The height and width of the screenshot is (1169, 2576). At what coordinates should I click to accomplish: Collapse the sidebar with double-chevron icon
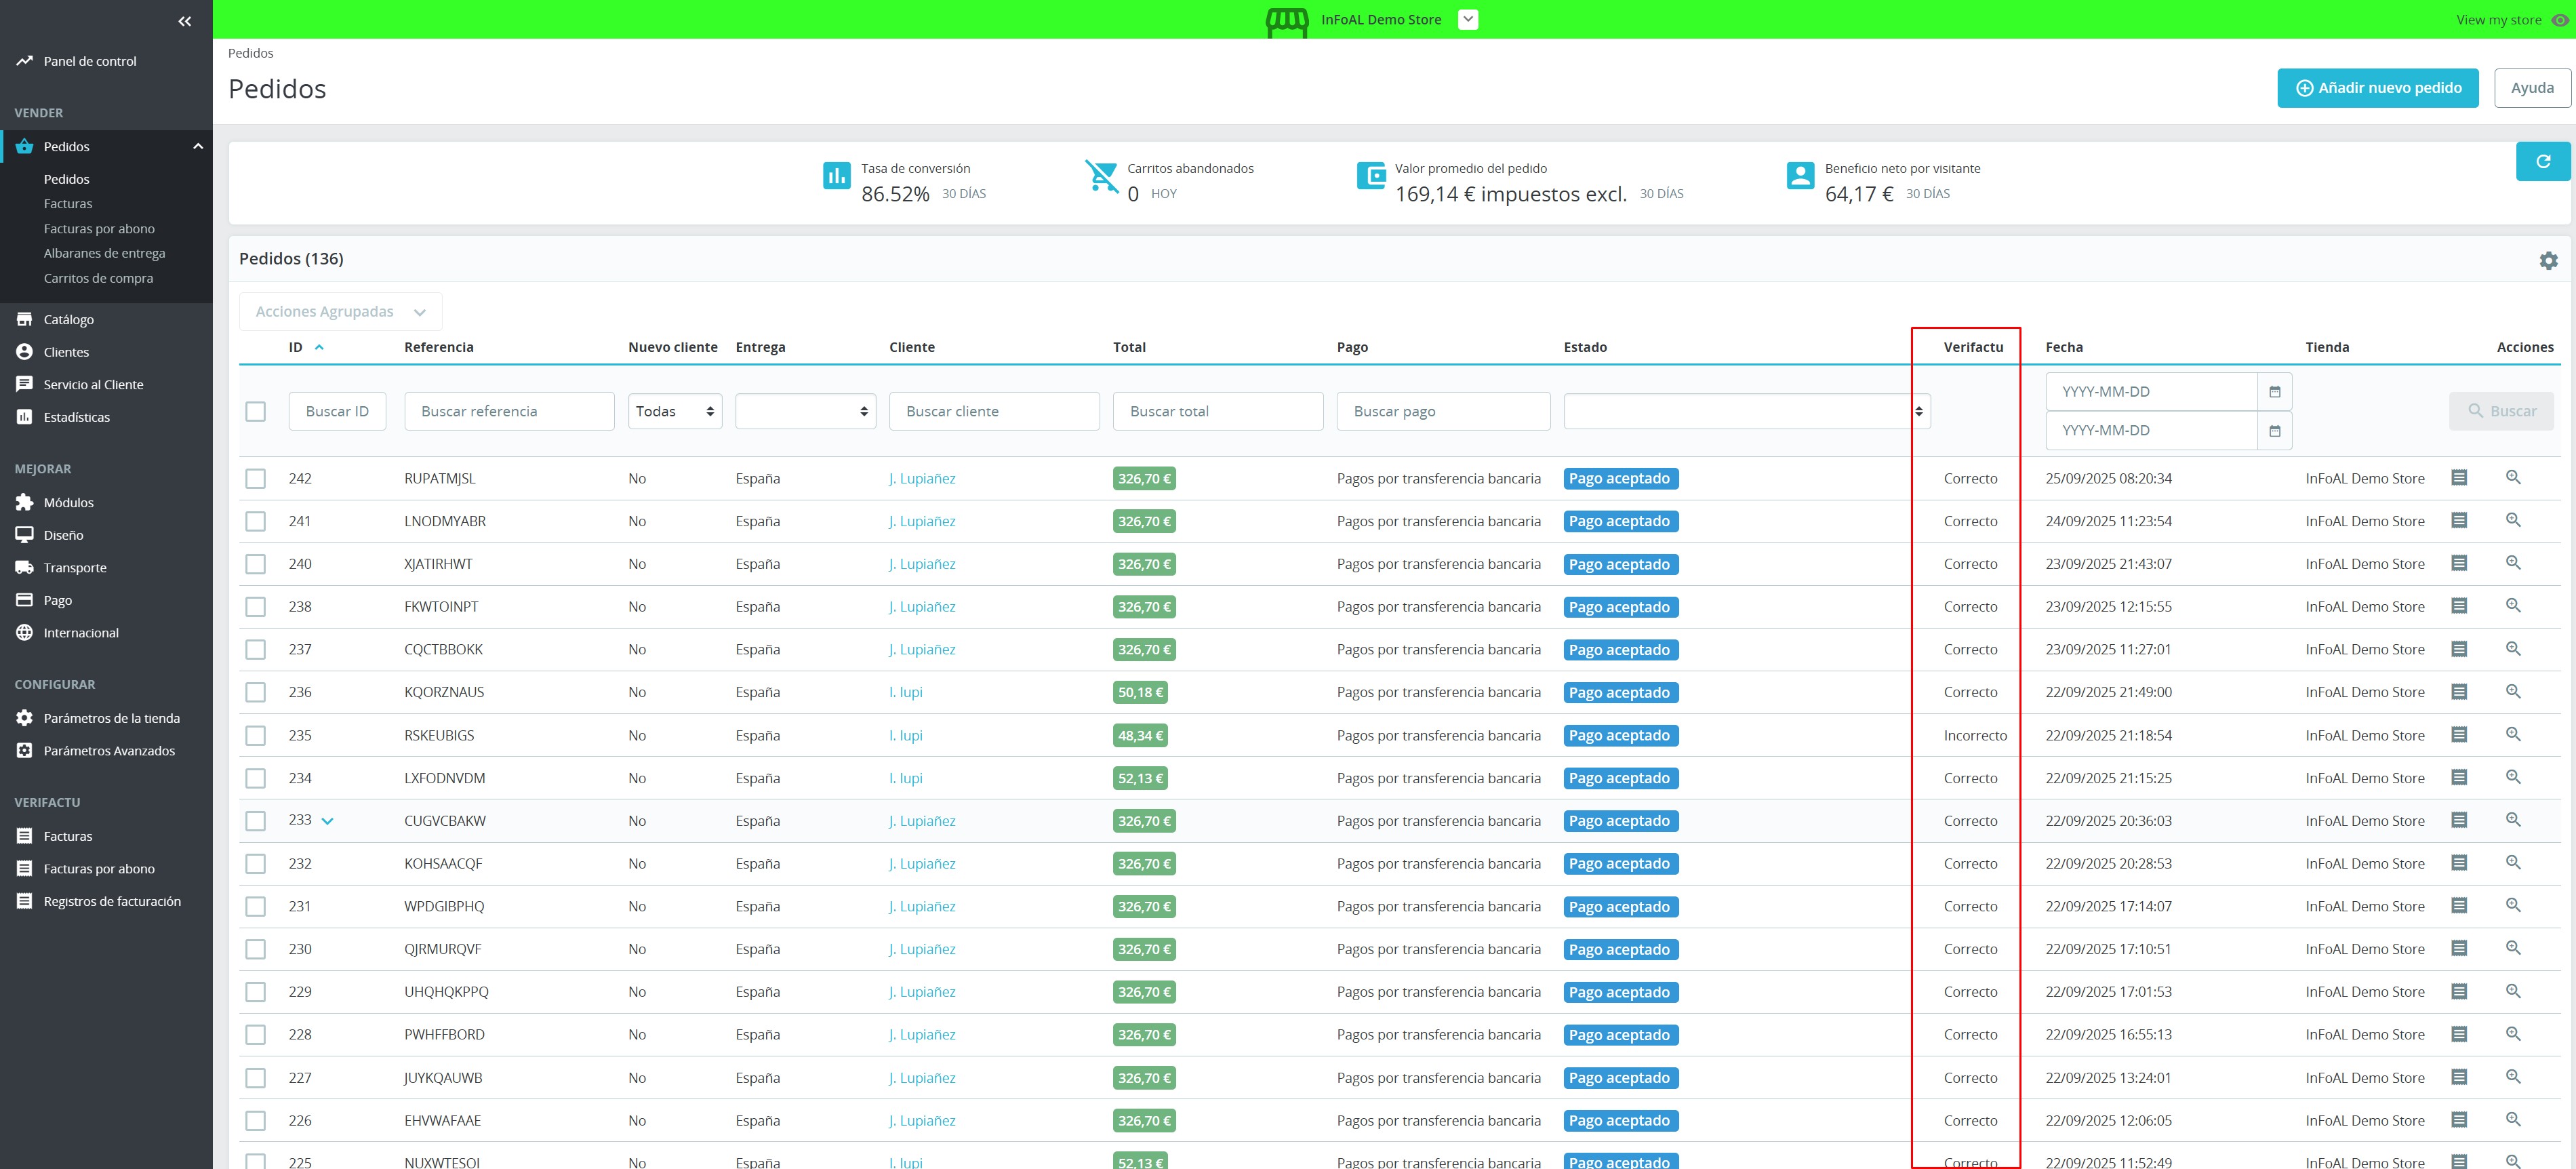pyautogui.click(x=184, y=21)
